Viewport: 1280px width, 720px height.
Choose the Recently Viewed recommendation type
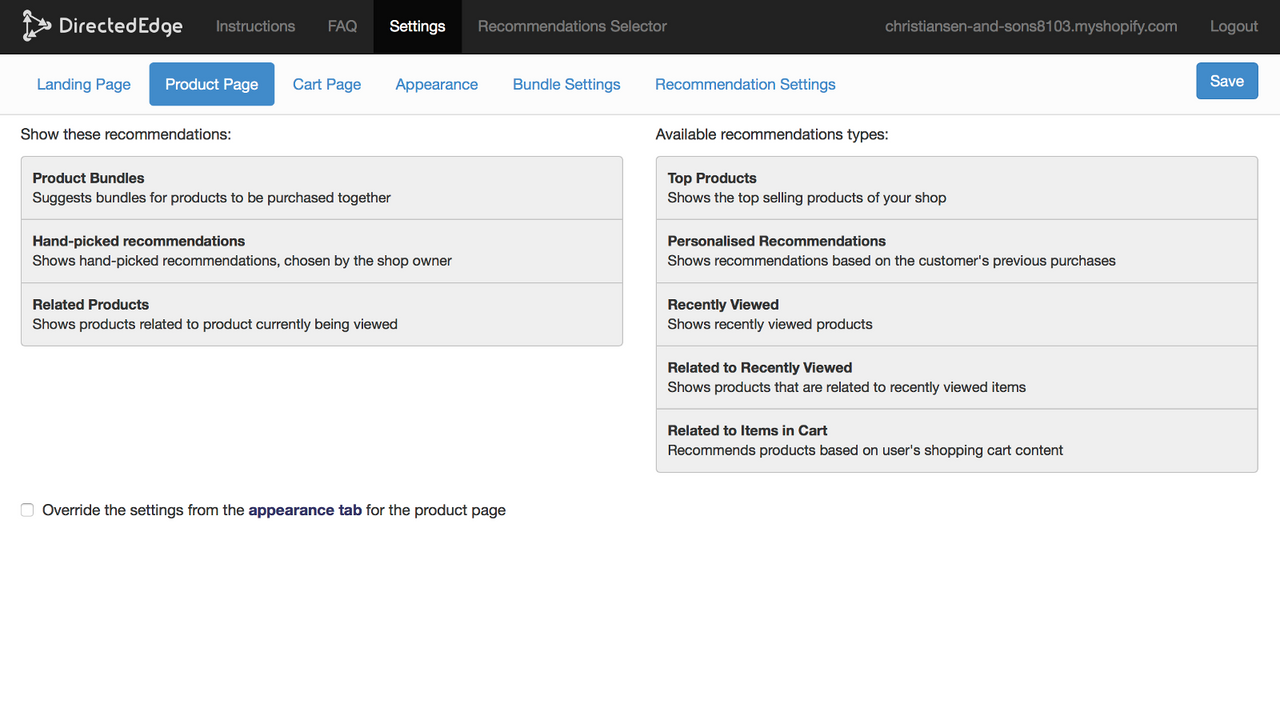pos(956,314)
